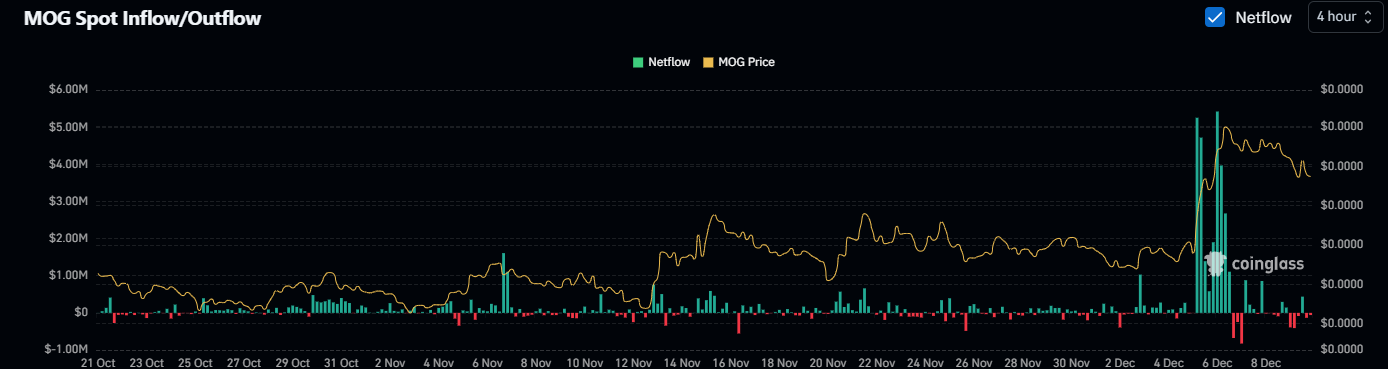1388x369 pixels.
Task: Click the 31 Oct date label
Action: pyautogui.click(x=342, y=363)
